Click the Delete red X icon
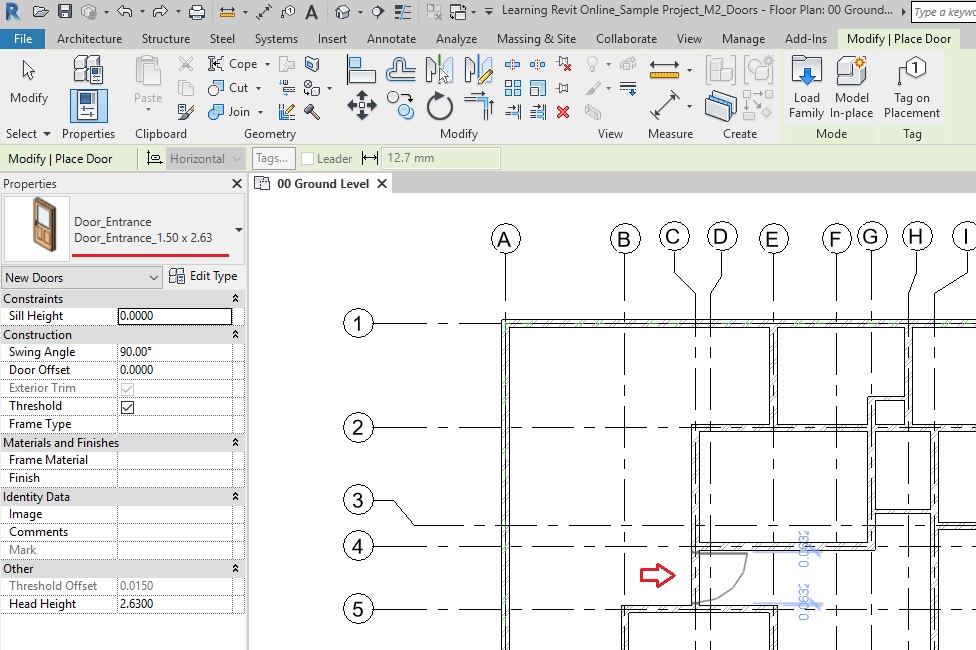The width and height of the screenshot is (976, 650). point(563,112)
